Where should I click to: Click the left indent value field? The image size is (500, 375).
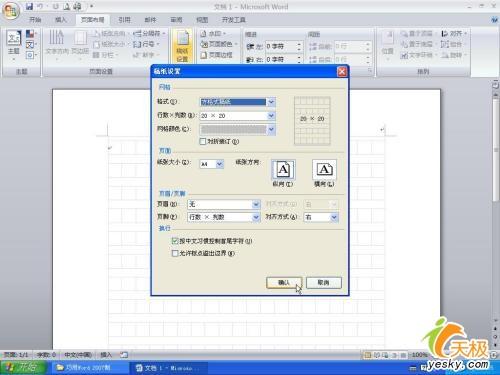coord(281,46)
